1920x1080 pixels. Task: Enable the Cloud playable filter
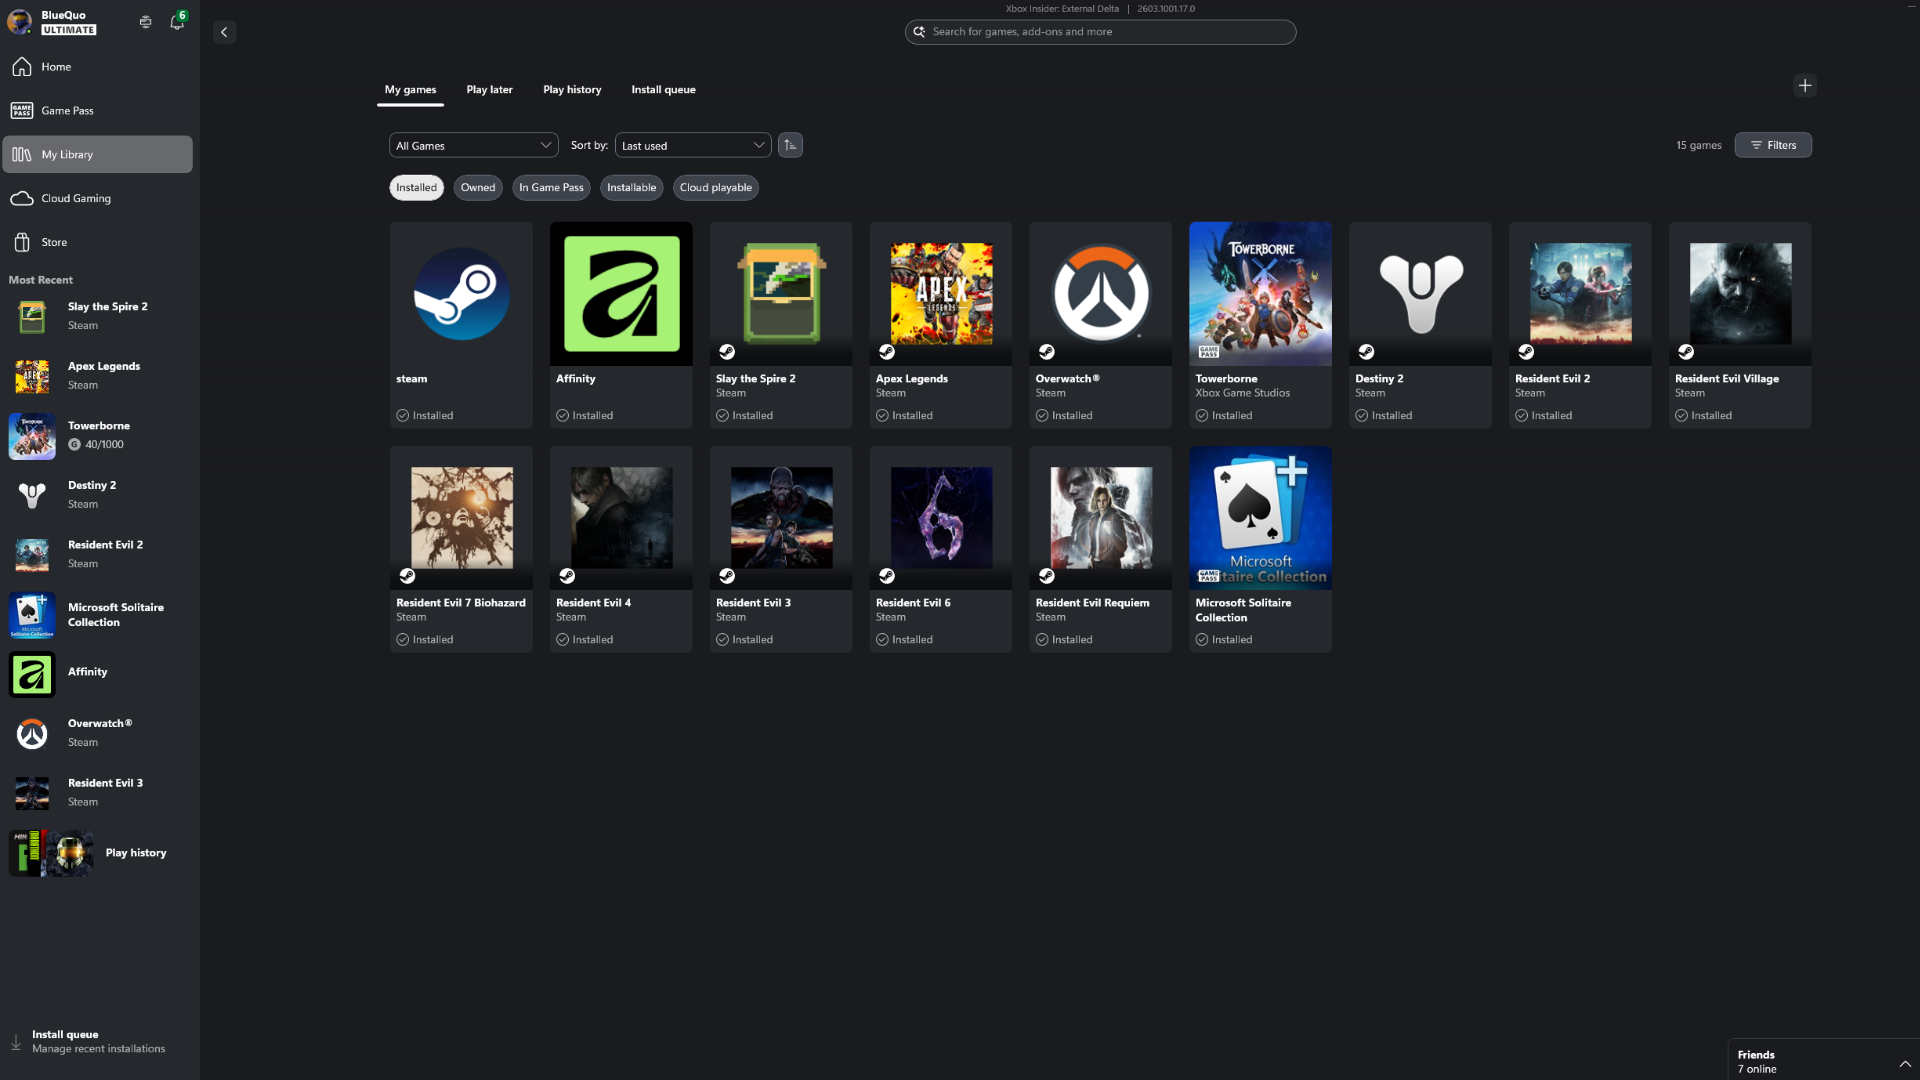[715, 187]
